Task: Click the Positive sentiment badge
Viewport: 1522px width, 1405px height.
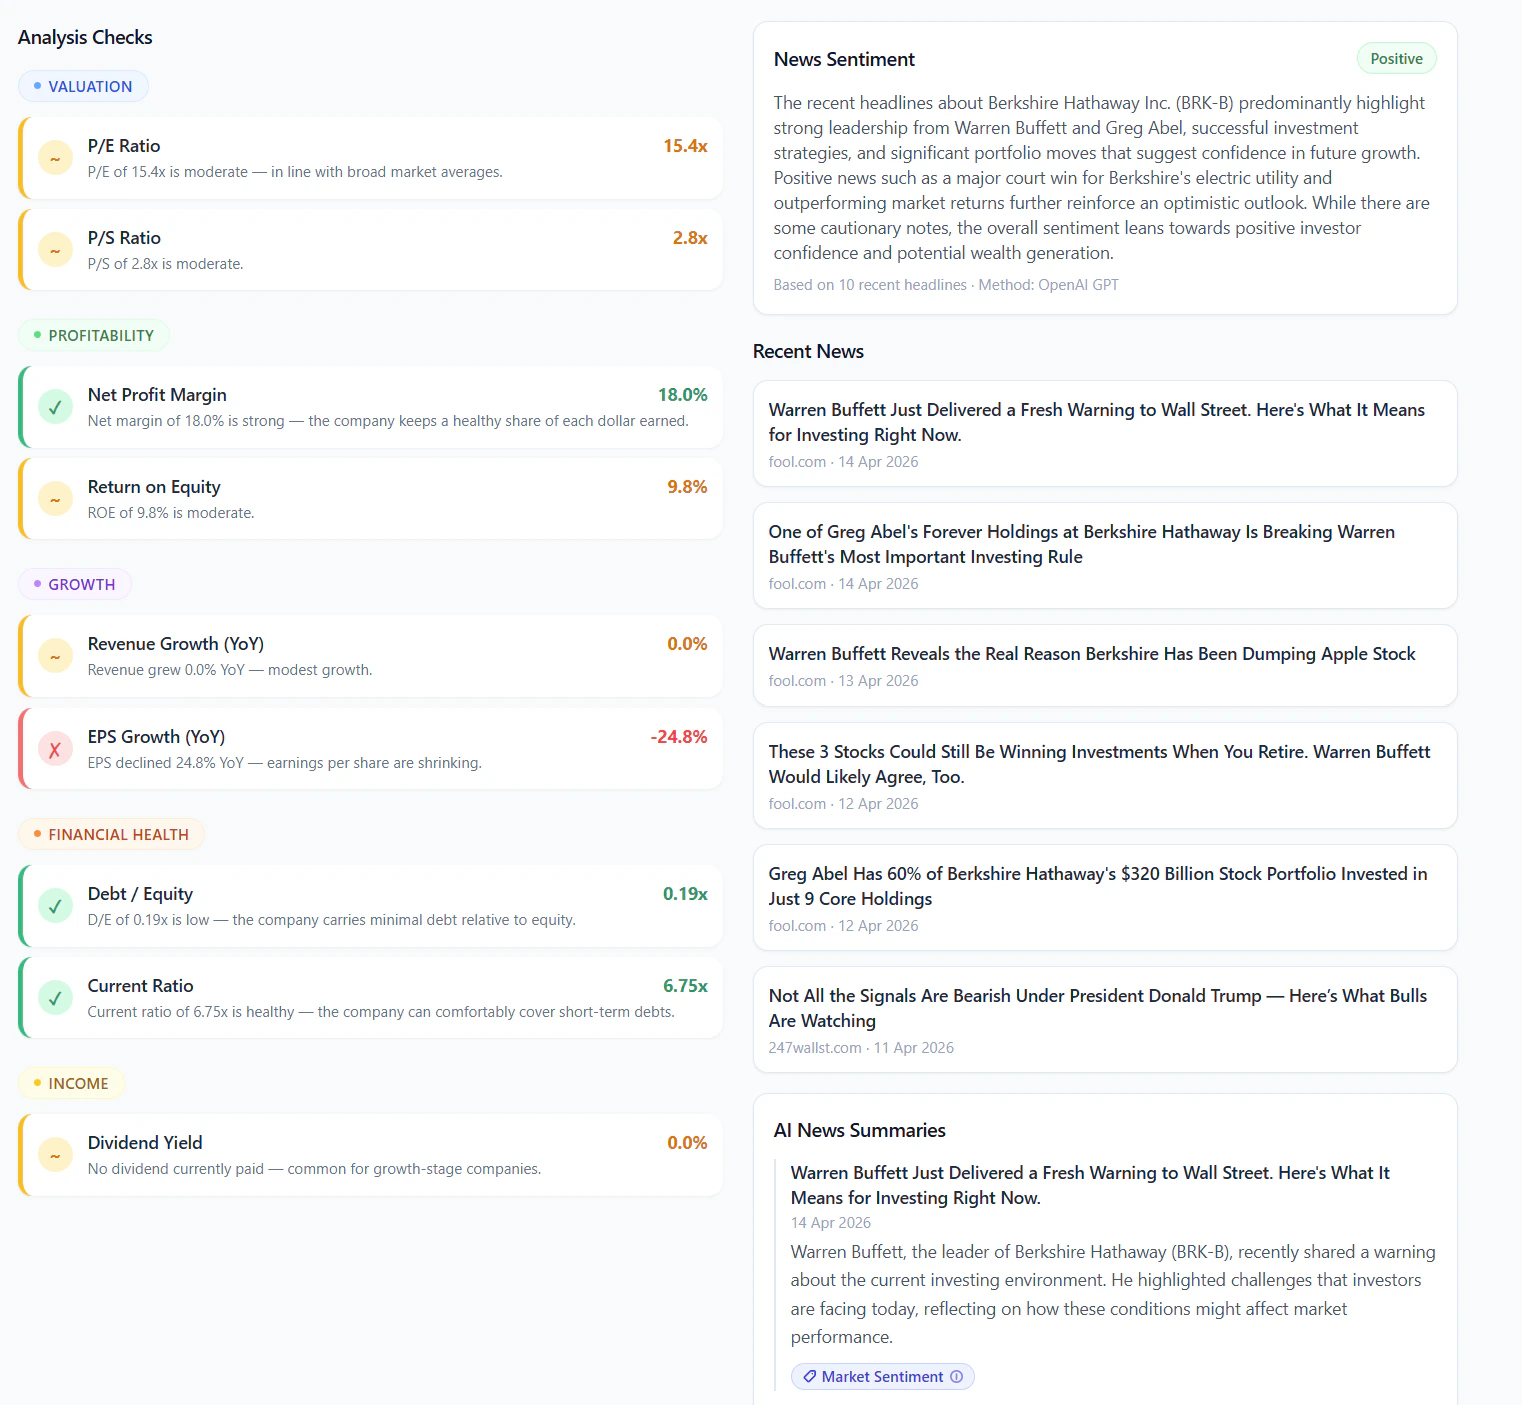Action: pyautogui.click(x=1396, y=58)
